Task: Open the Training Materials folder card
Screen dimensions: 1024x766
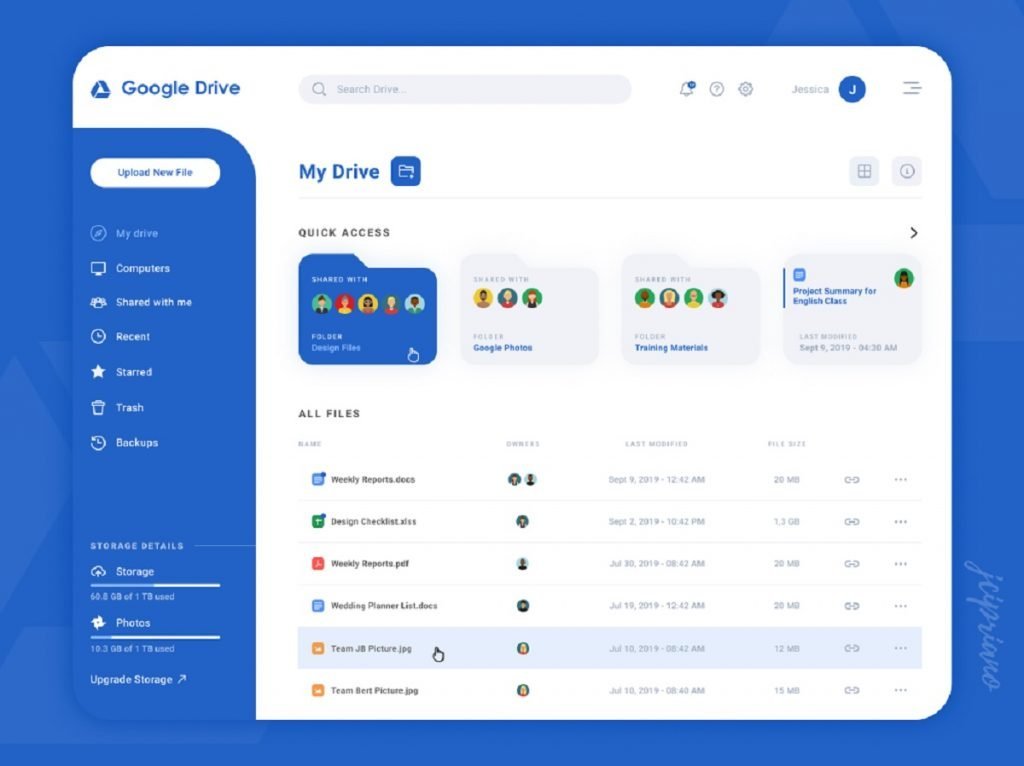Action: click(690, 310)
